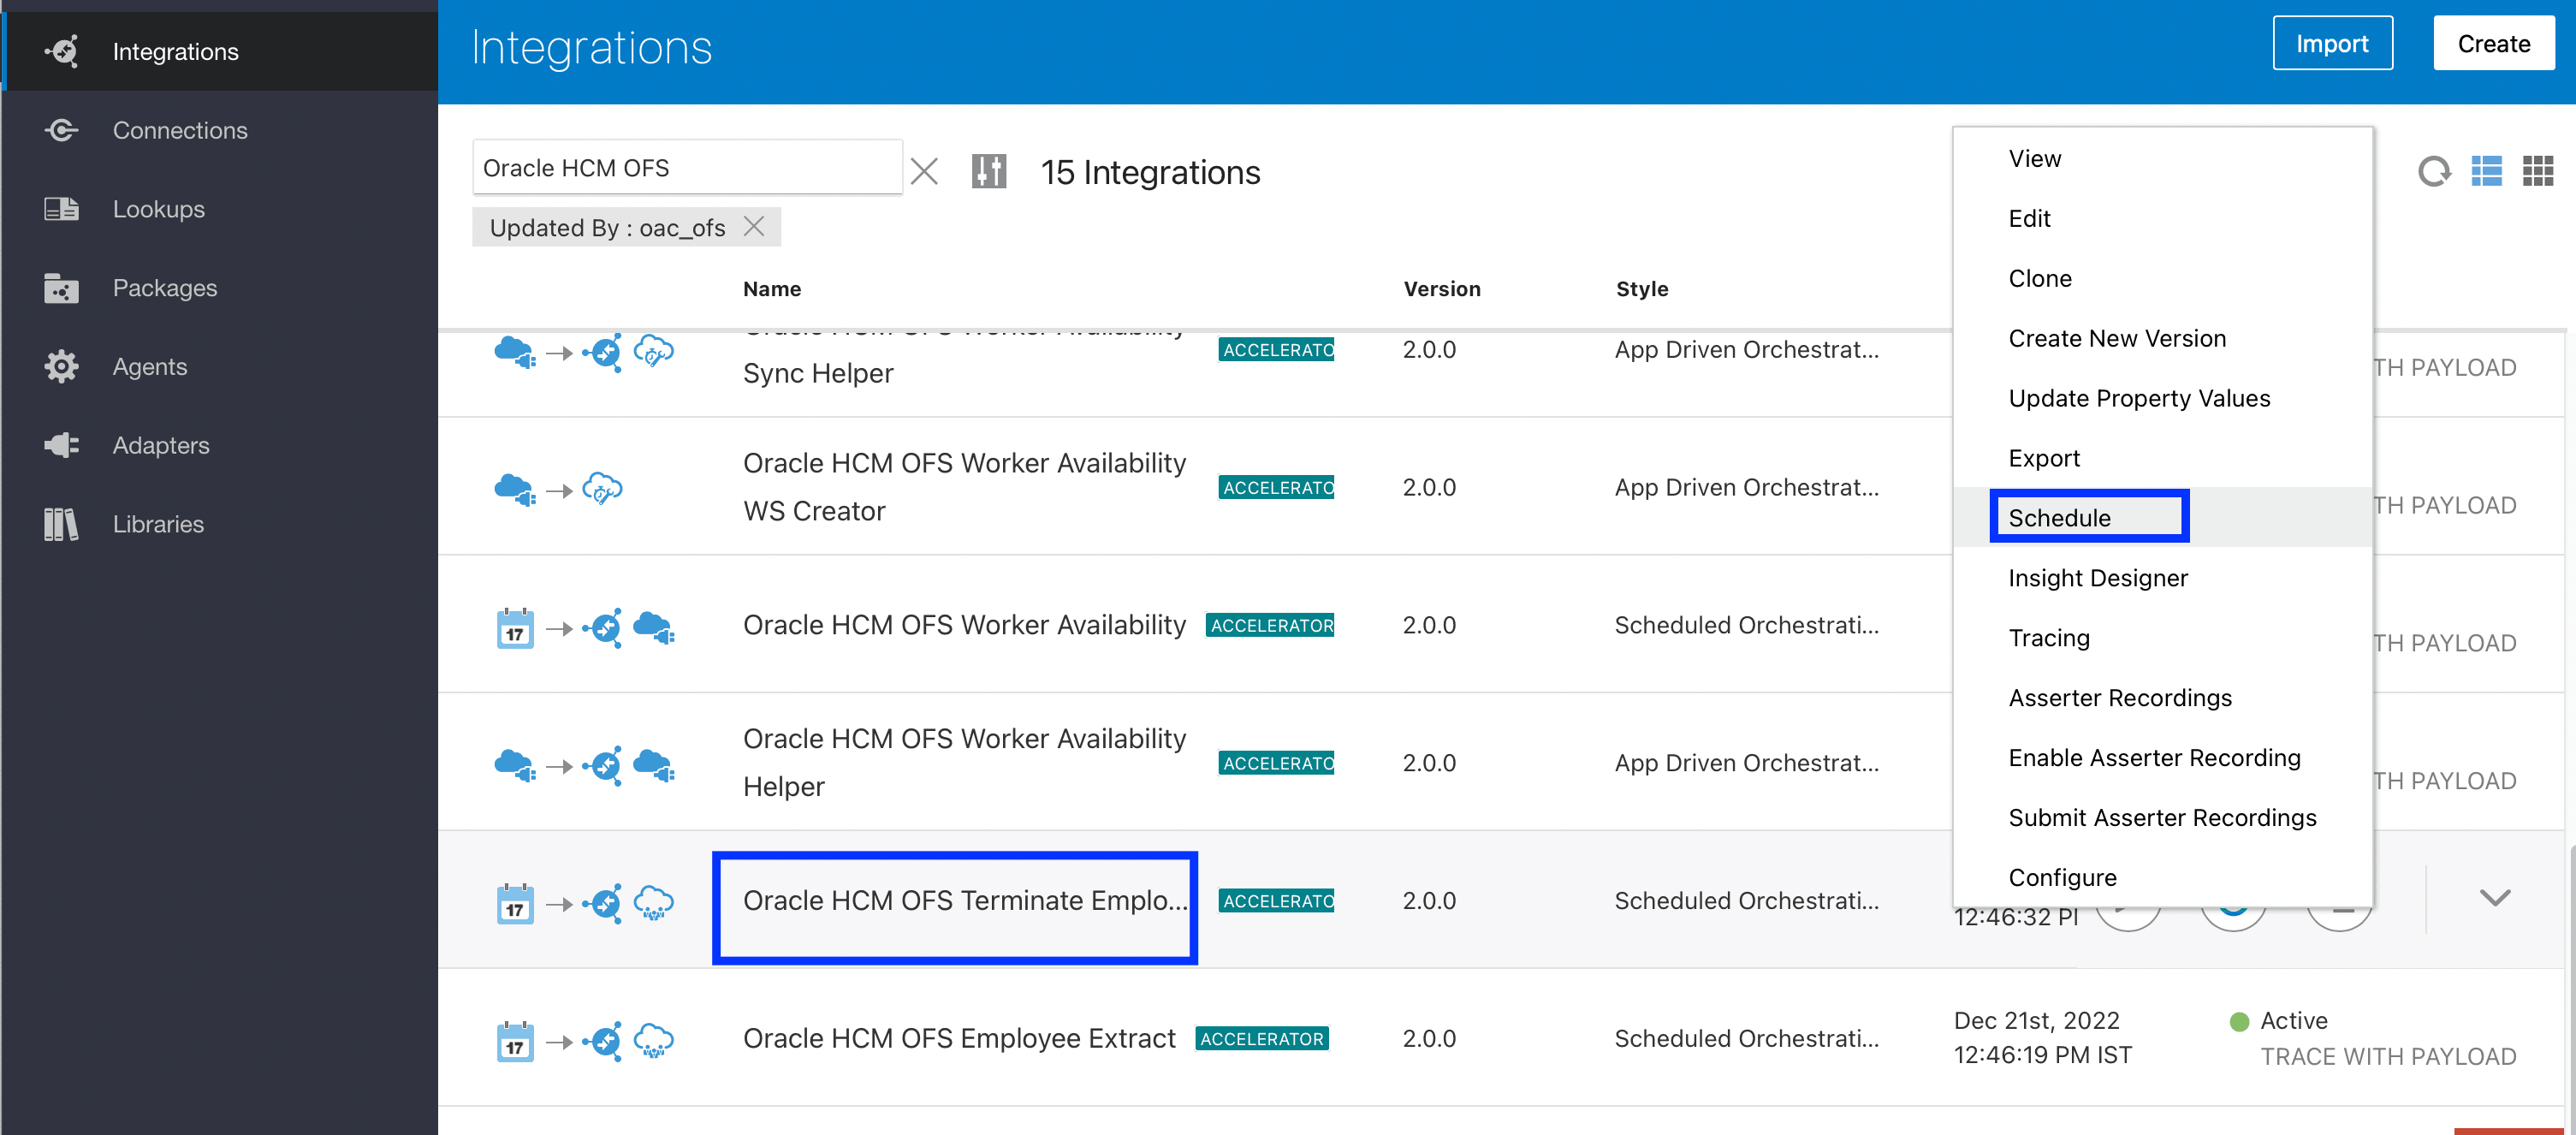Open Lookups in the sidebar
The width and height of the screenshot is (2576, 1135).
tap(158, 209)
